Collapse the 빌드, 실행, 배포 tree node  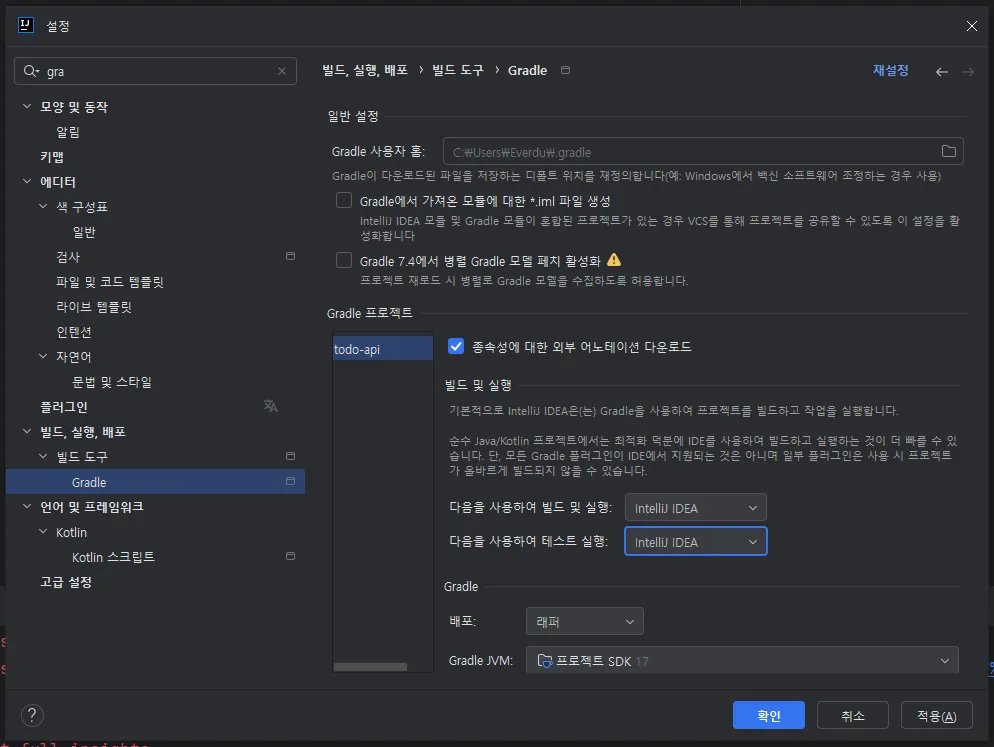click(x=27, y=431)
